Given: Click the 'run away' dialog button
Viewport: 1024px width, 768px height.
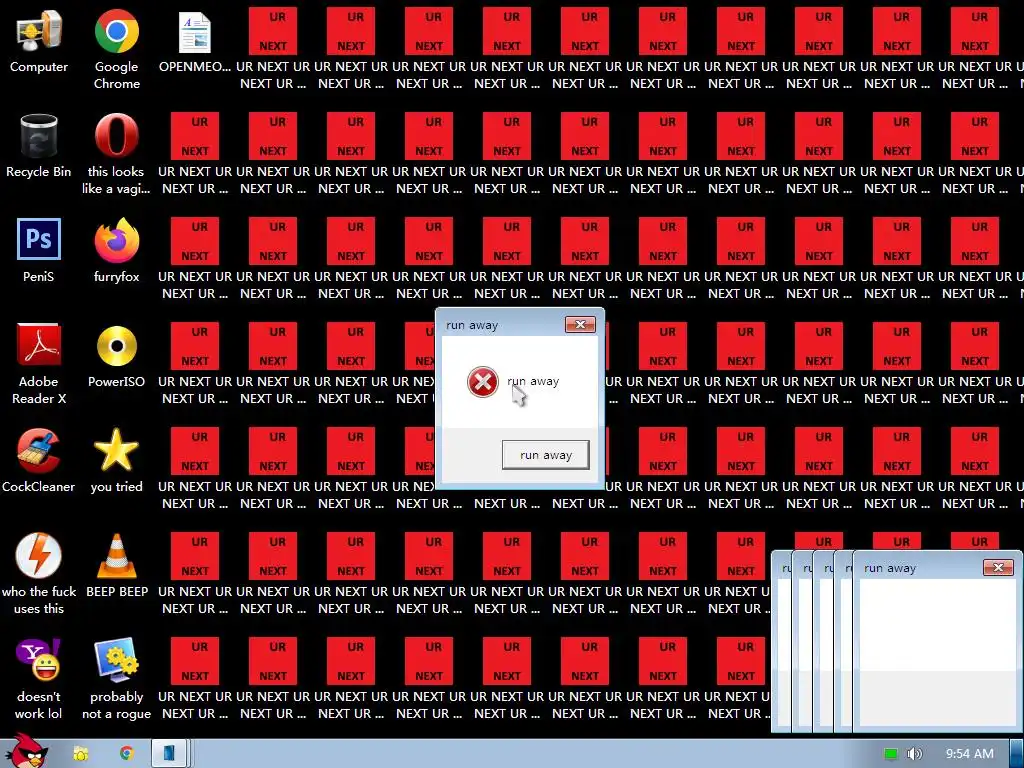Looking at the screenshot, I should [545, 455].
